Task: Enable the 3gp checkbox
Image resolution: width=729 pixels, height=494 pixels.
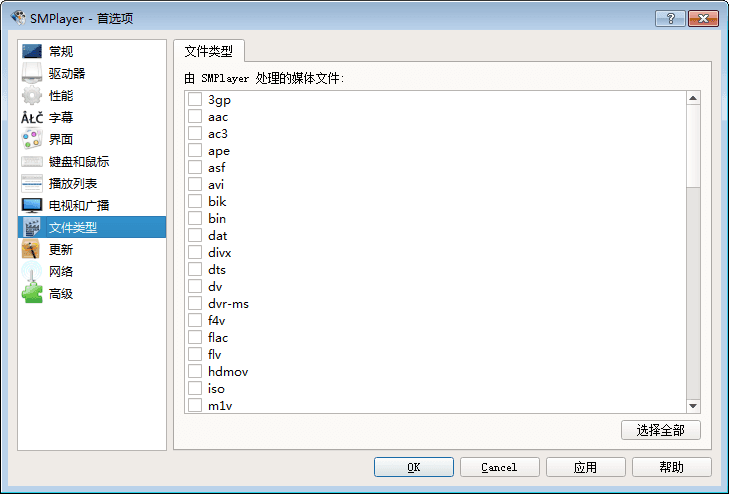Action: 195,99
